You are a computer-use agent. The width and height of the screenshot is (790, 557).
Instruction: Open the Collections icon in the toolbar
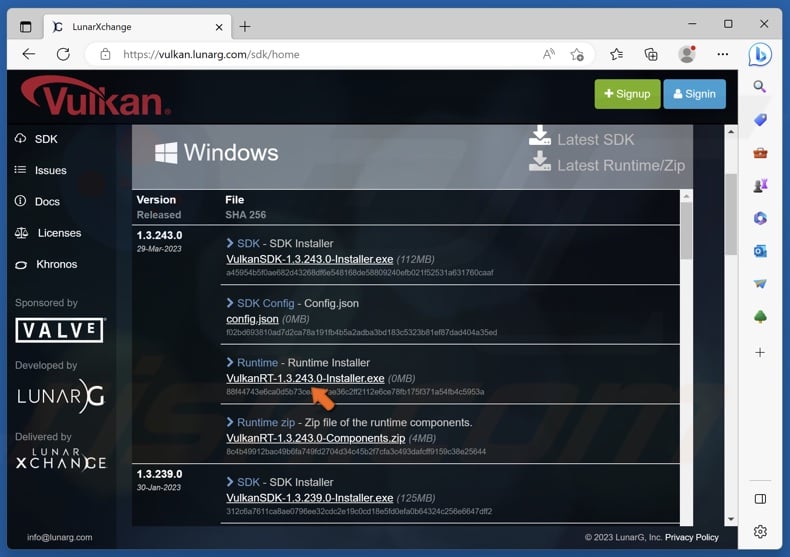[x=651, y=54]
